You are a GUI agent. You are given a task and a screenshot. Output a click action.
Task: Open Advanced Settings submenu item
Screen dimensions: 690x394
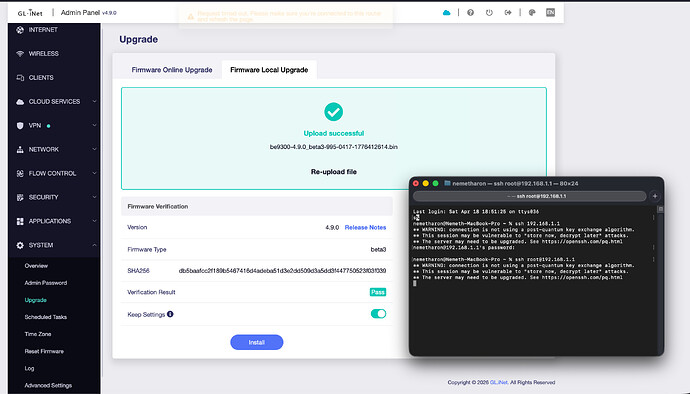pos(48,386)
